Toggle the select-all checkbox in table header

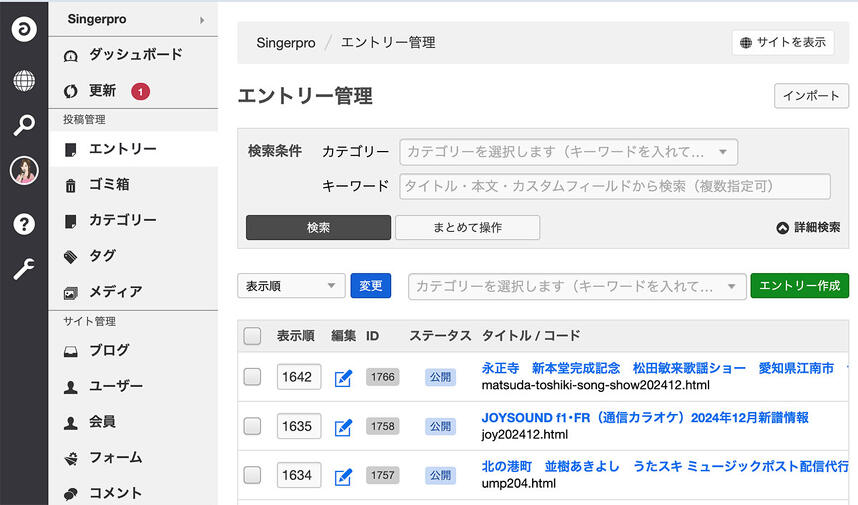253,336
